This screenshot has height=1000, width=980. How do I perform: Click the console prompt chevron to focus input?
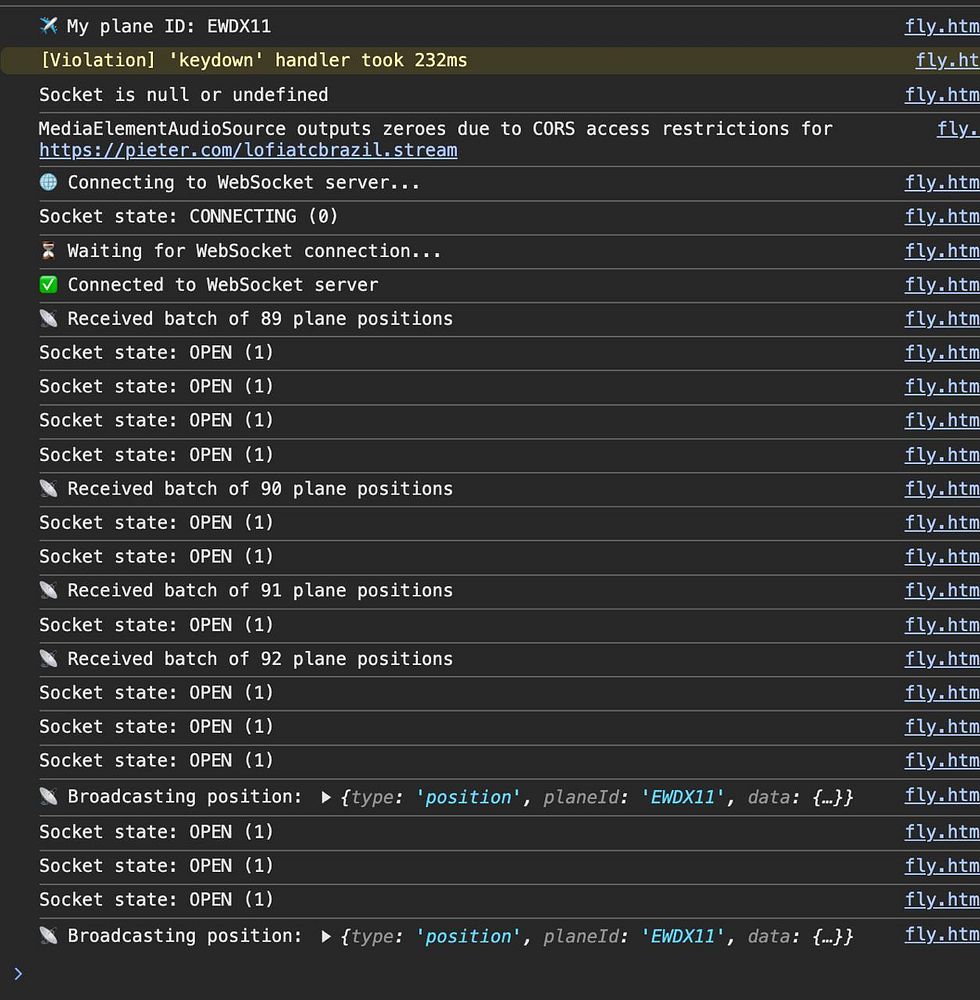click(18, 973)
